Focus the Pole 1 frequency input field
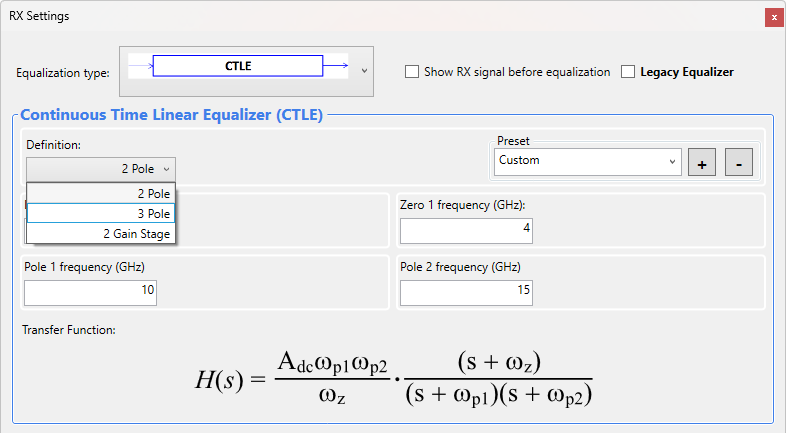 click(90, 292)
